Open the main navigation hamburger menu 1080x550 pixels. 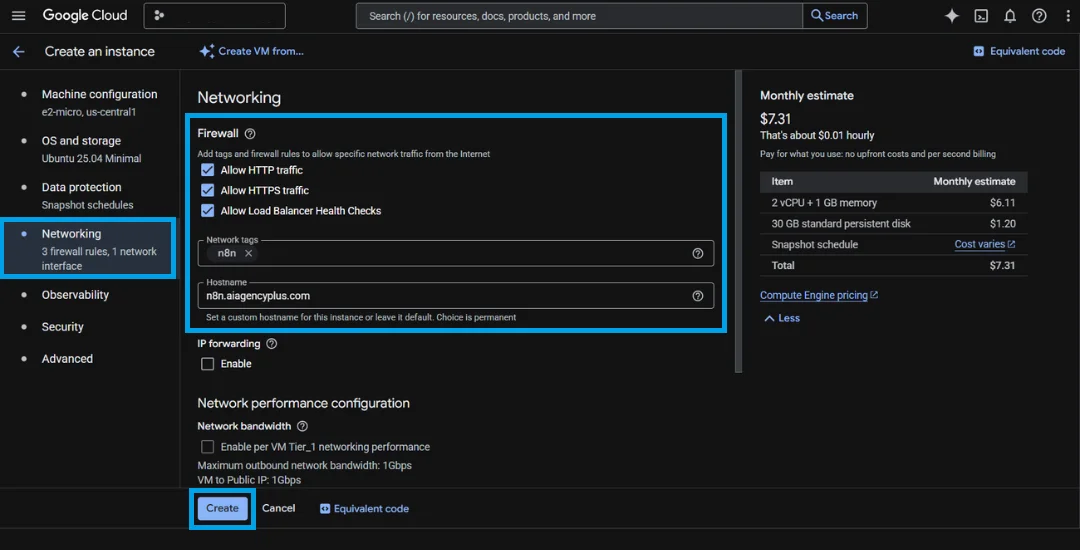[x=19, y=16]
